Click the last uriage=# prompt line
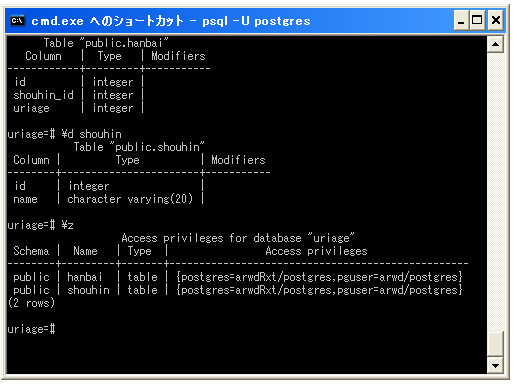Screen dimensions: 513x385 pos(31,329)
